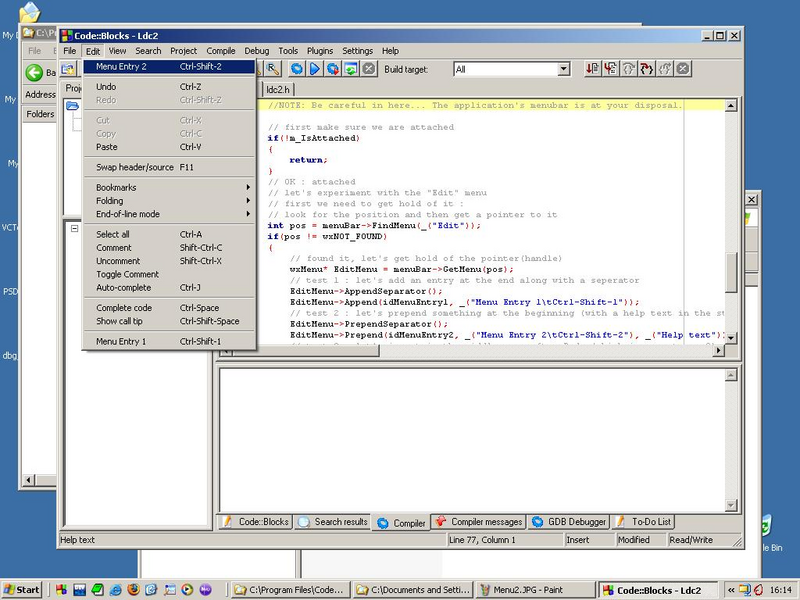This screenshot has width=800, height=600.
Task: Click the 'Line 77, Column 1' status field
Action: click(505, 540)
